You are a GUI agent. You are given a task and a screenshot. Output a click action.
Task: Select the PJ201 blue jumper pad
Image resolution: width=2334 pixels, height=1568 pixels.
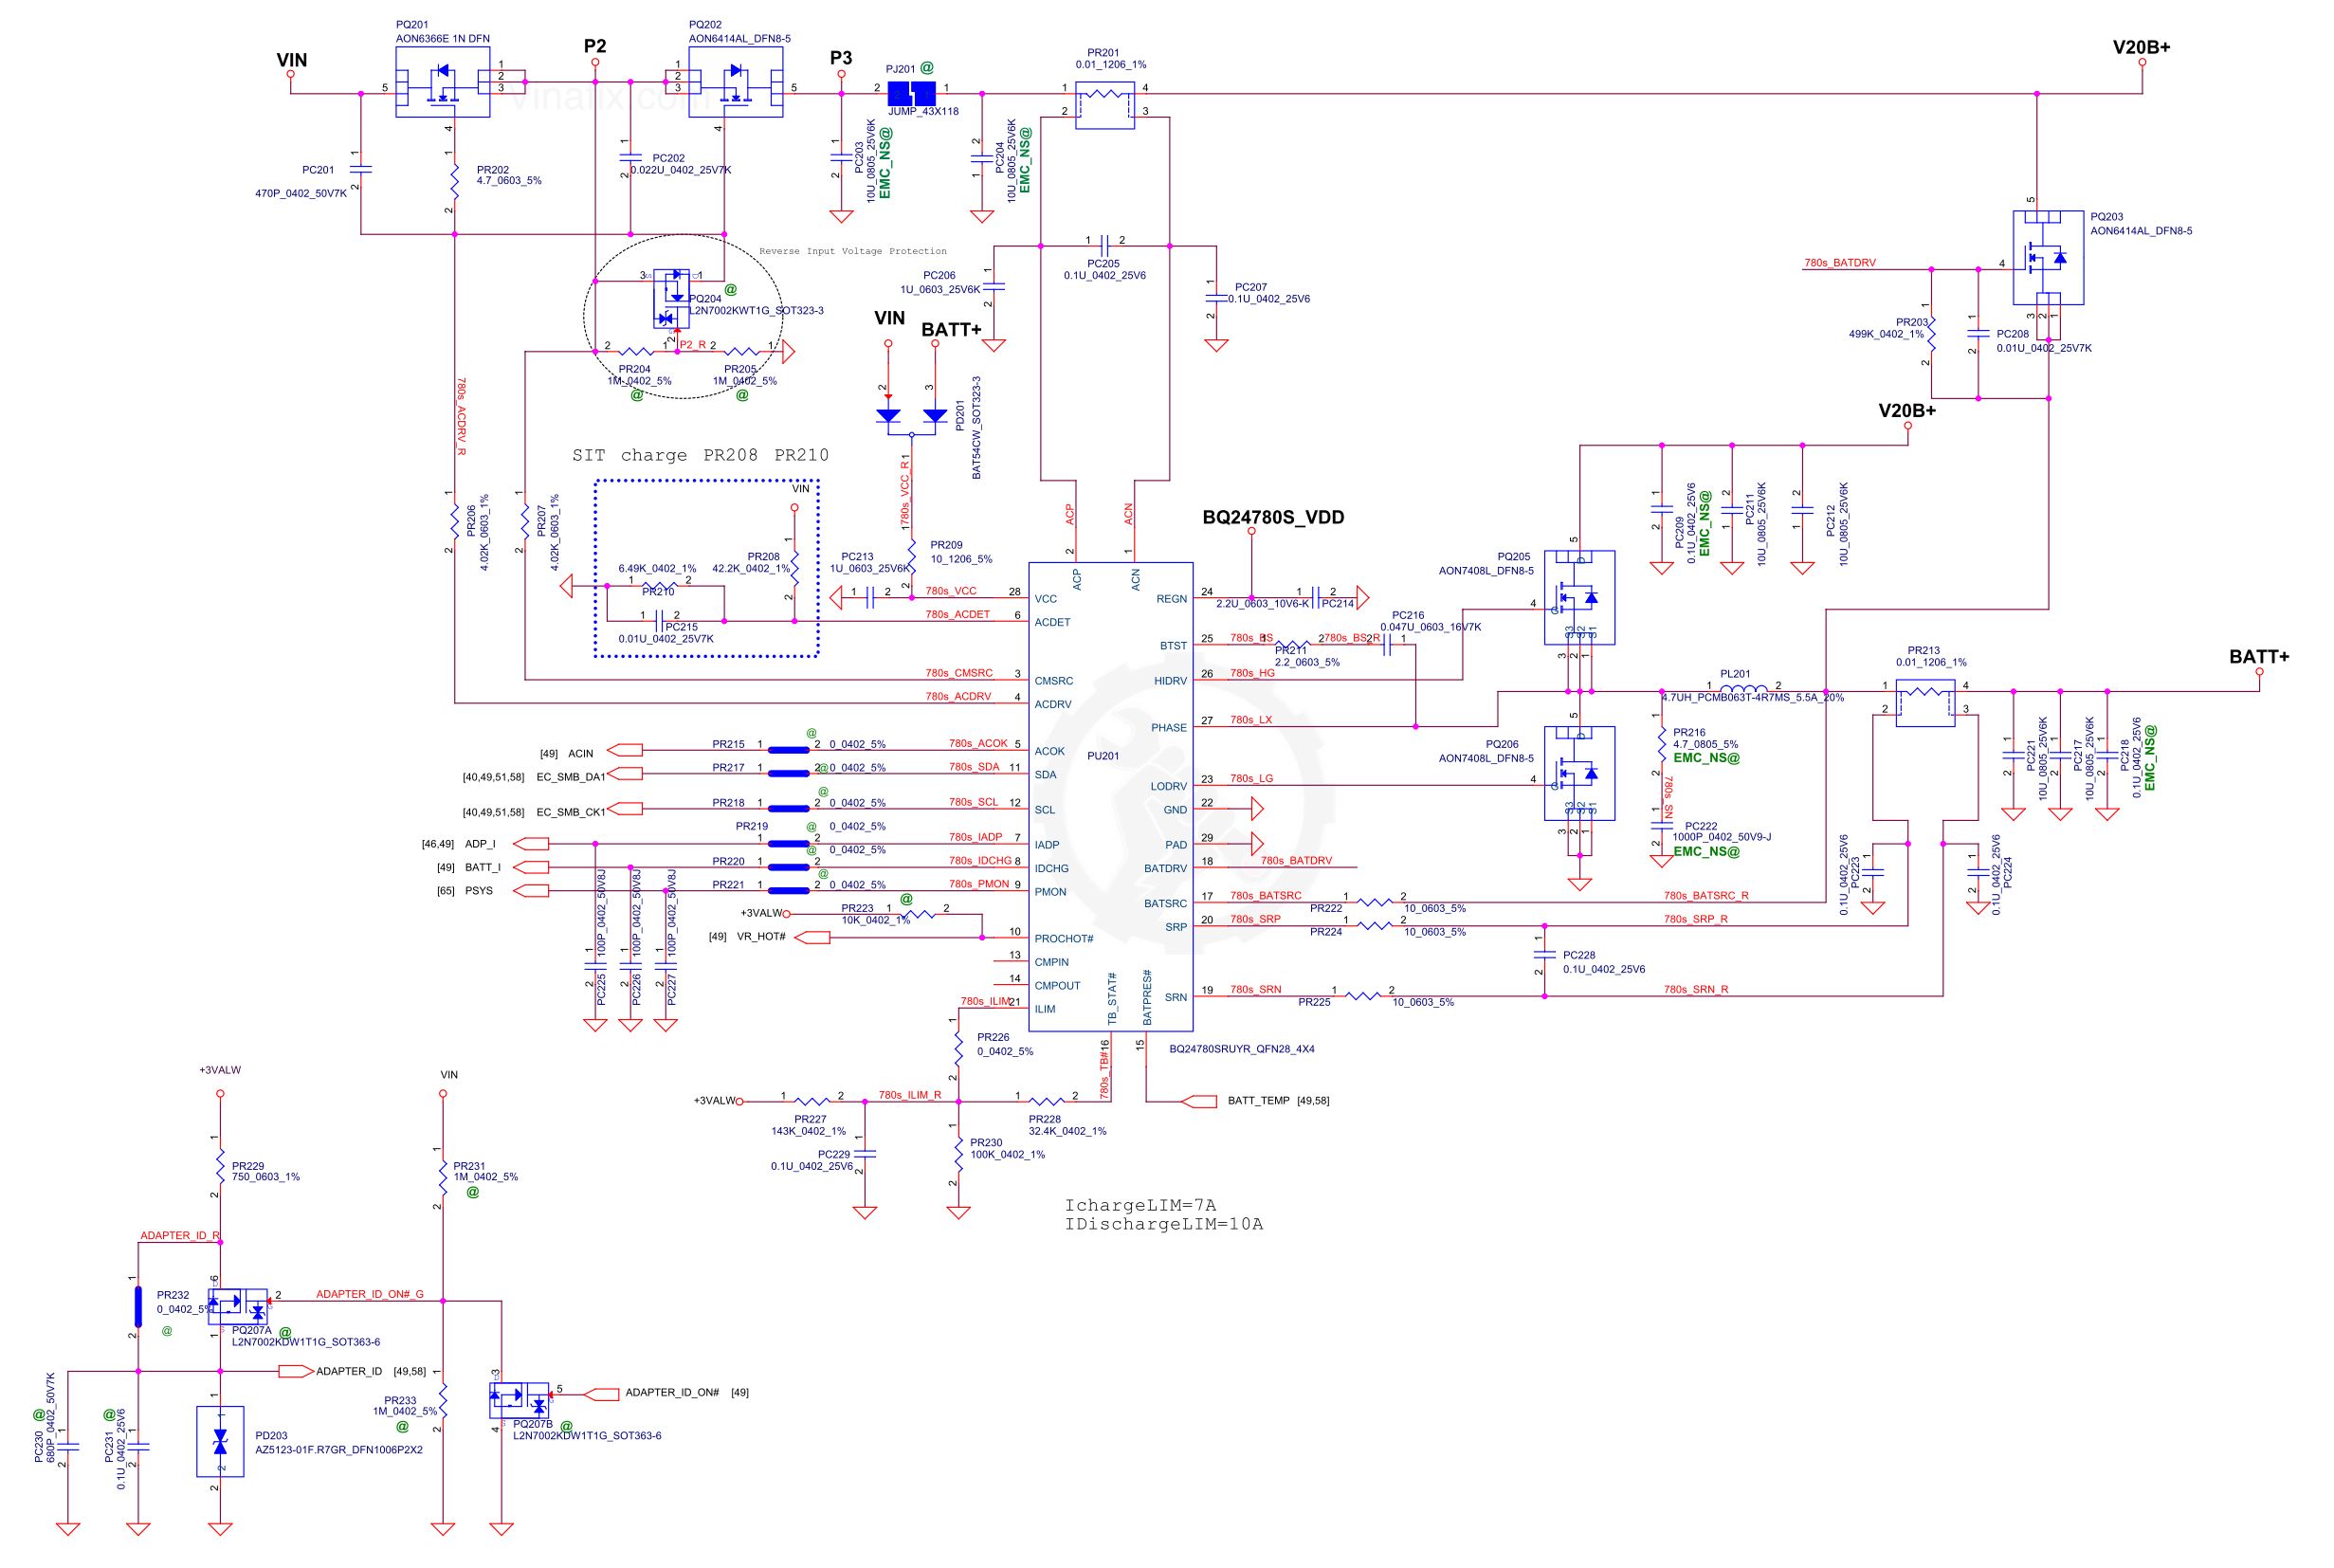[x=911, y=93]
